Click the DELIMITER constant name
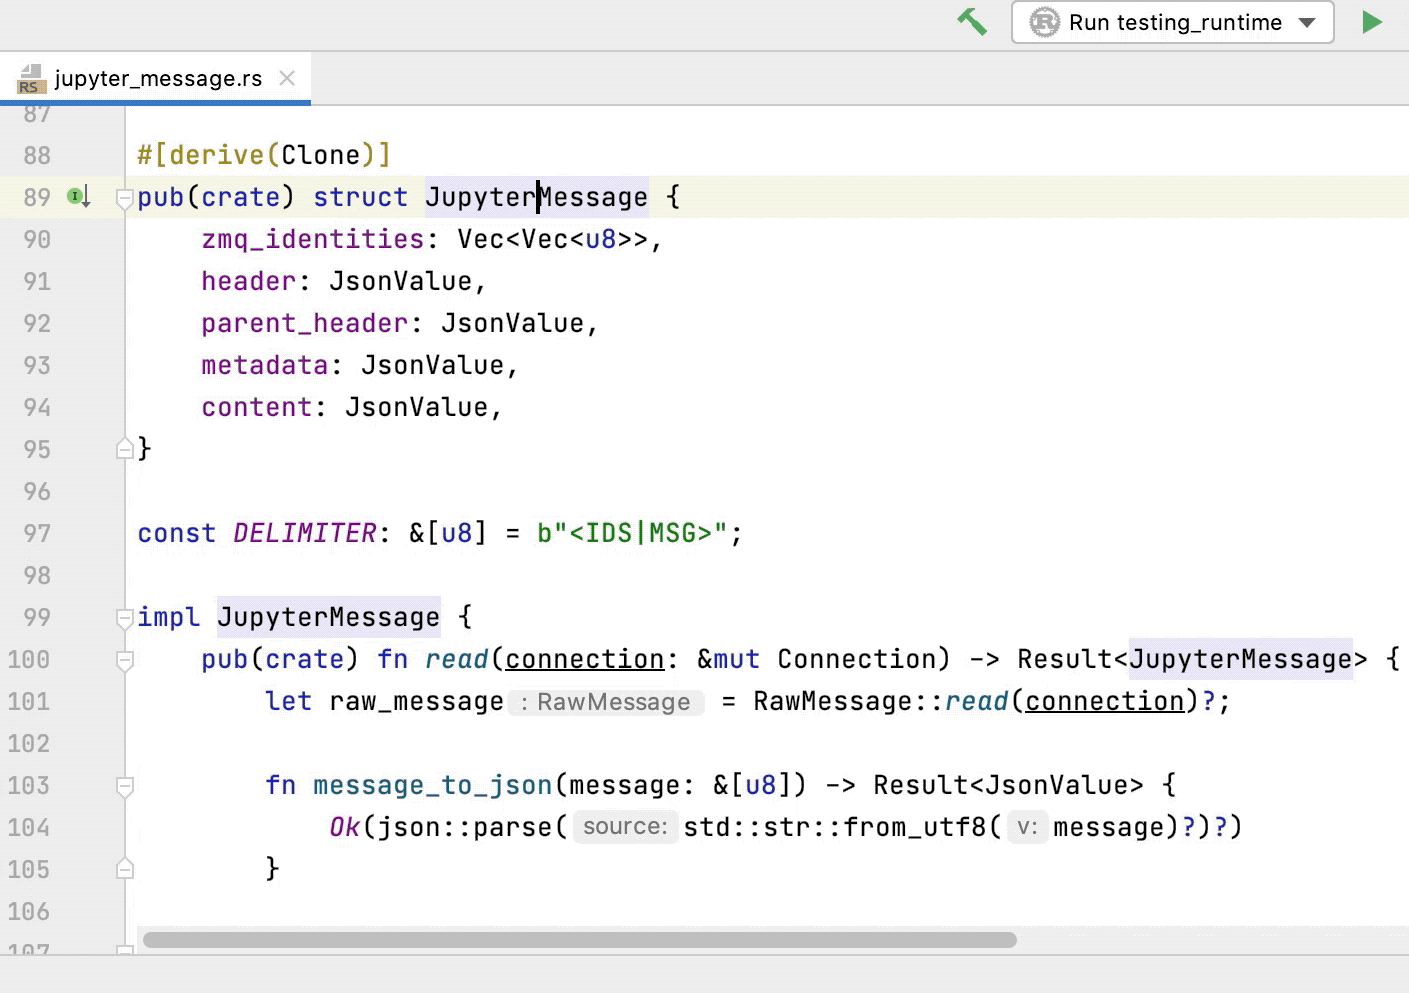 point(305,533)
